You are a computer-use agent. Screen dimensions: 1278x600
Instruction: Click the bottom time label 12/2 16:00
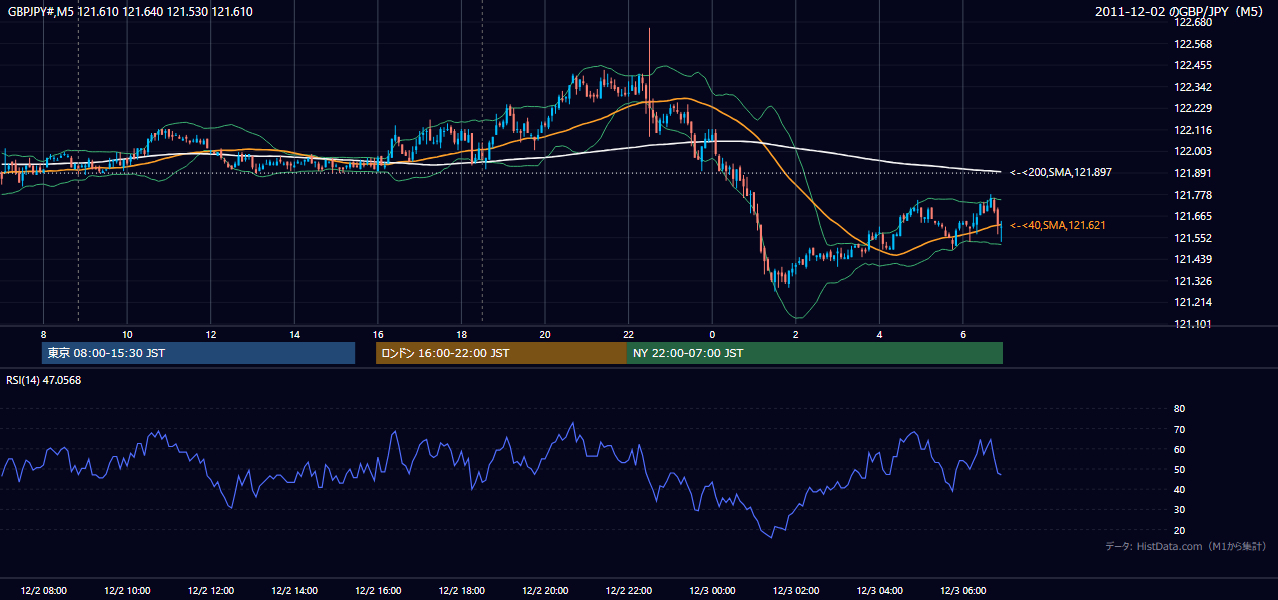click(x=377, y=590)
